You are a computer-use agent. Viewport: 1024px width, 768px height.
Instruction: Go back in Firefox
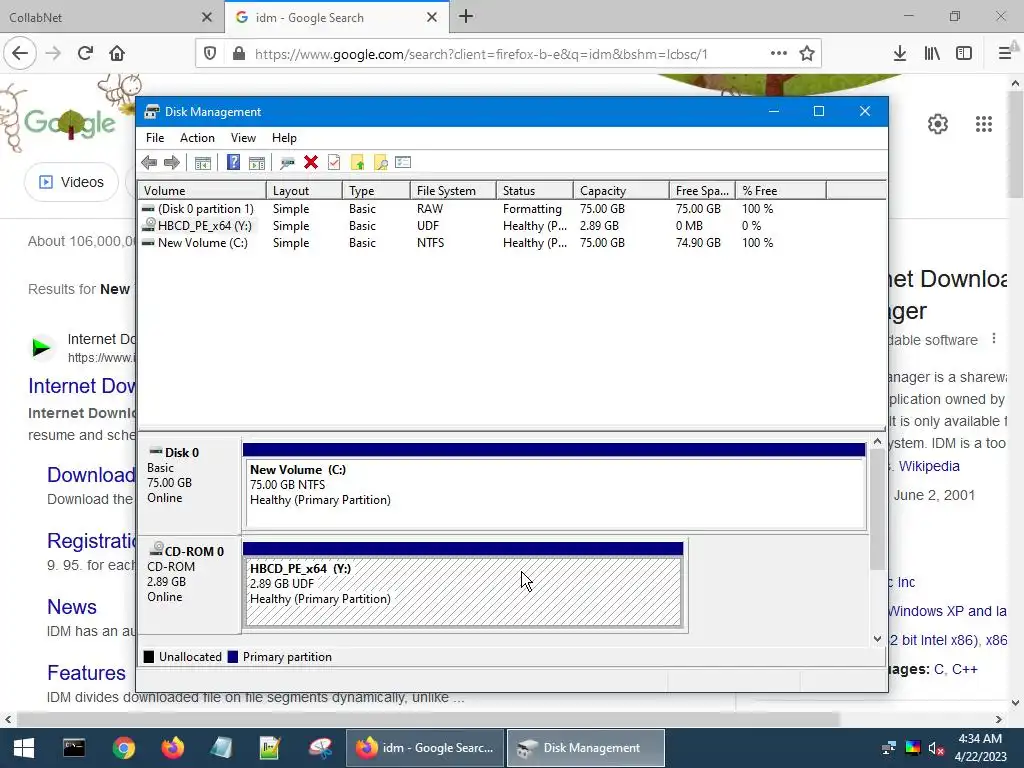tap(20, 54)
